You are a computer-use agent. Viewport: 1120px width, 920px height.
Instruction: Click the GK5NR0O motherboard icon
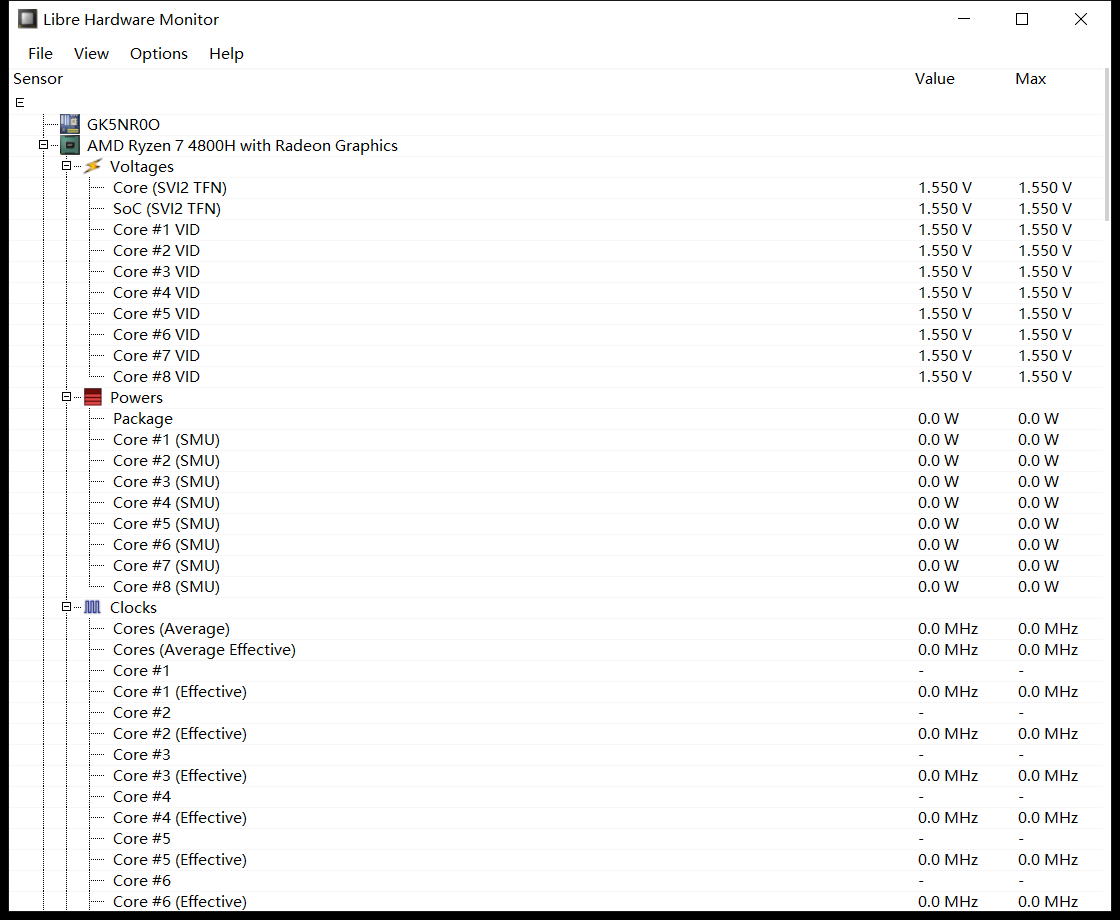pyautogui.click(x=70, y=124)
